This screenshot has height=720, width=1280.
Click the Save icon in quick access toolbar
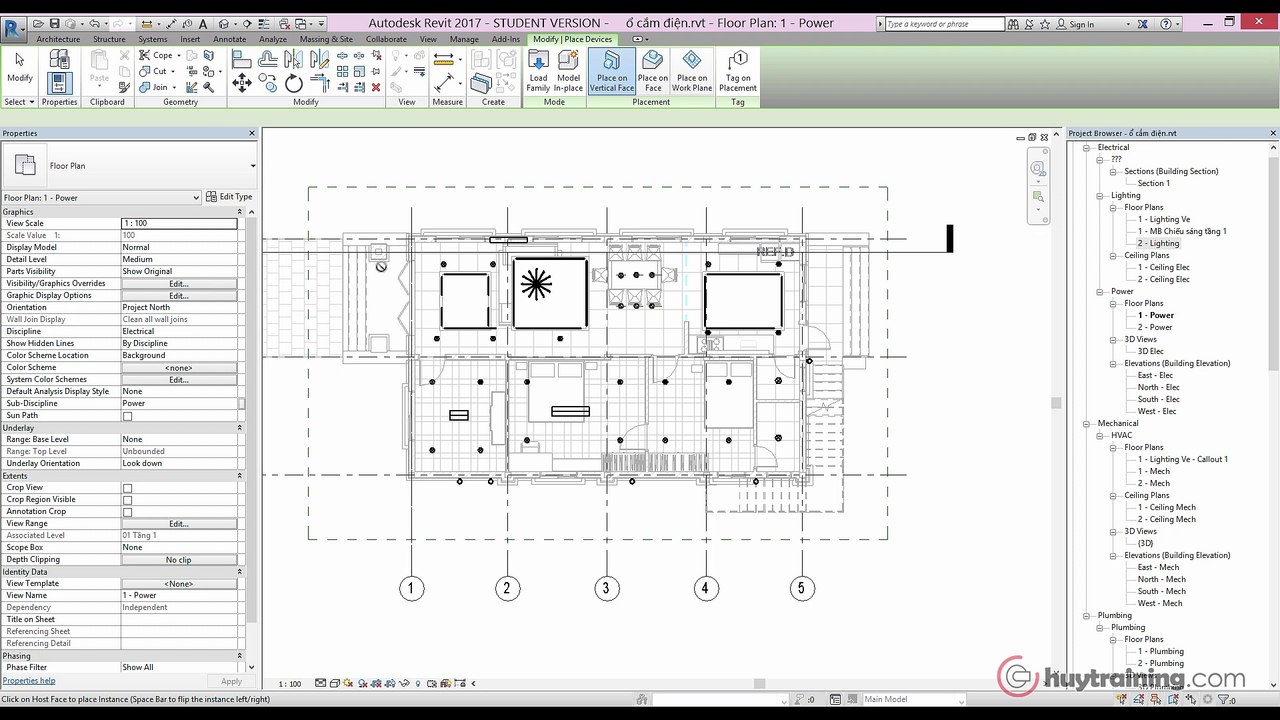(x=54, y=23)
